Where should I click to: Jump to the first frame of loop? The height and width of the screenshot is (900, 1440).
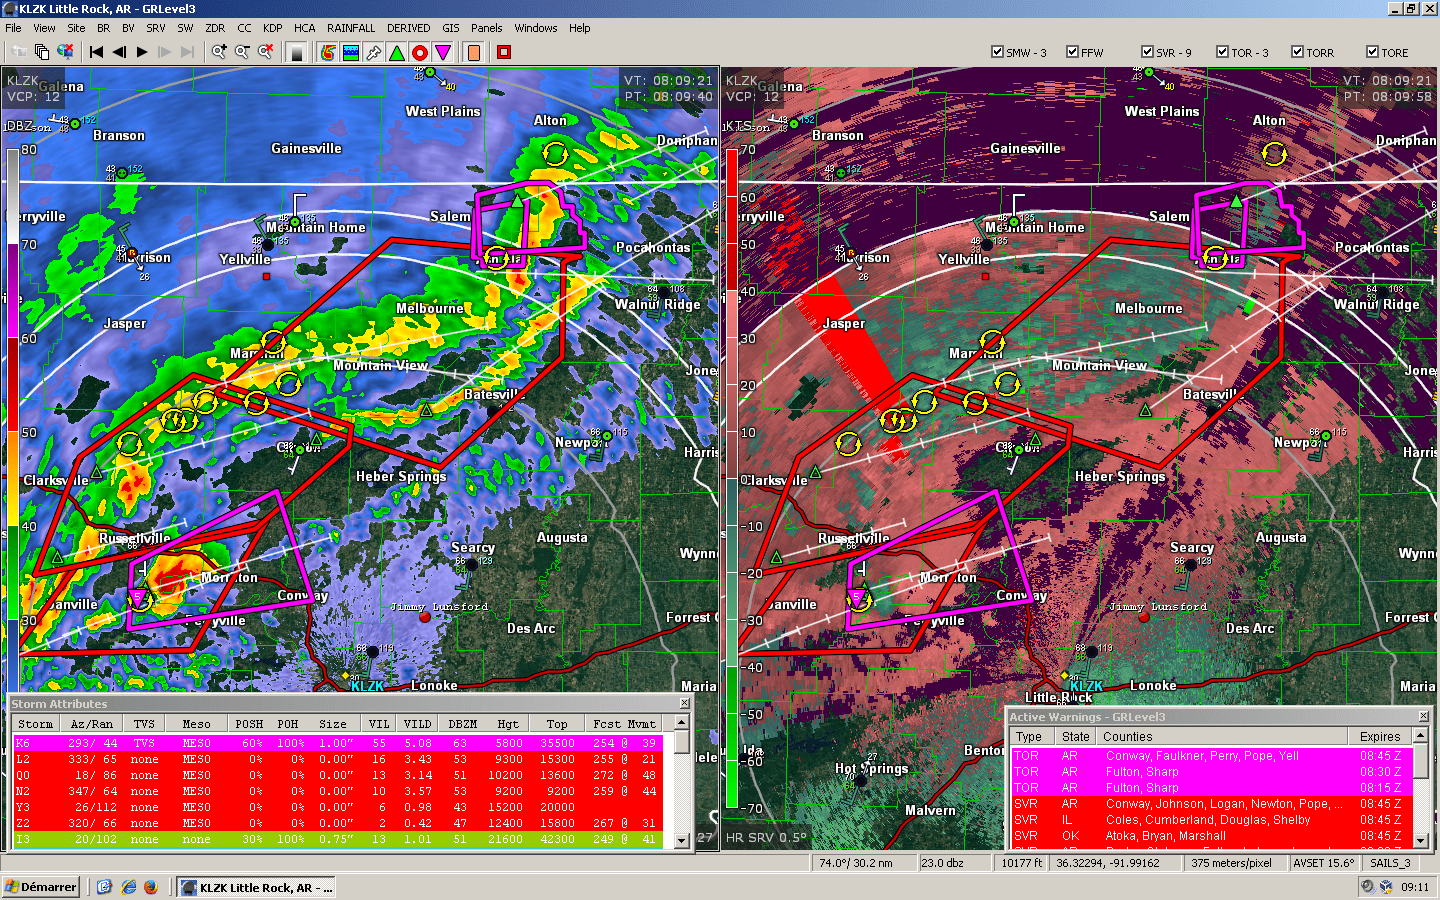[x=96, y=52]
